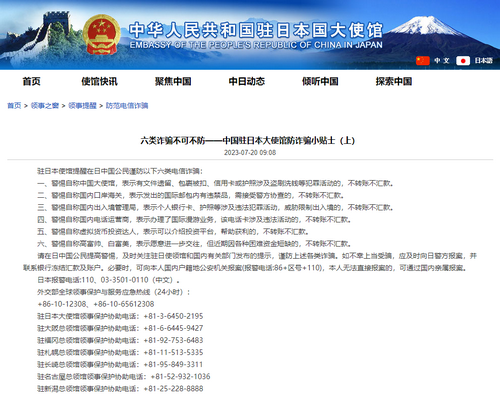
Task: Switch language to 中文
Action: coord(442,60)
